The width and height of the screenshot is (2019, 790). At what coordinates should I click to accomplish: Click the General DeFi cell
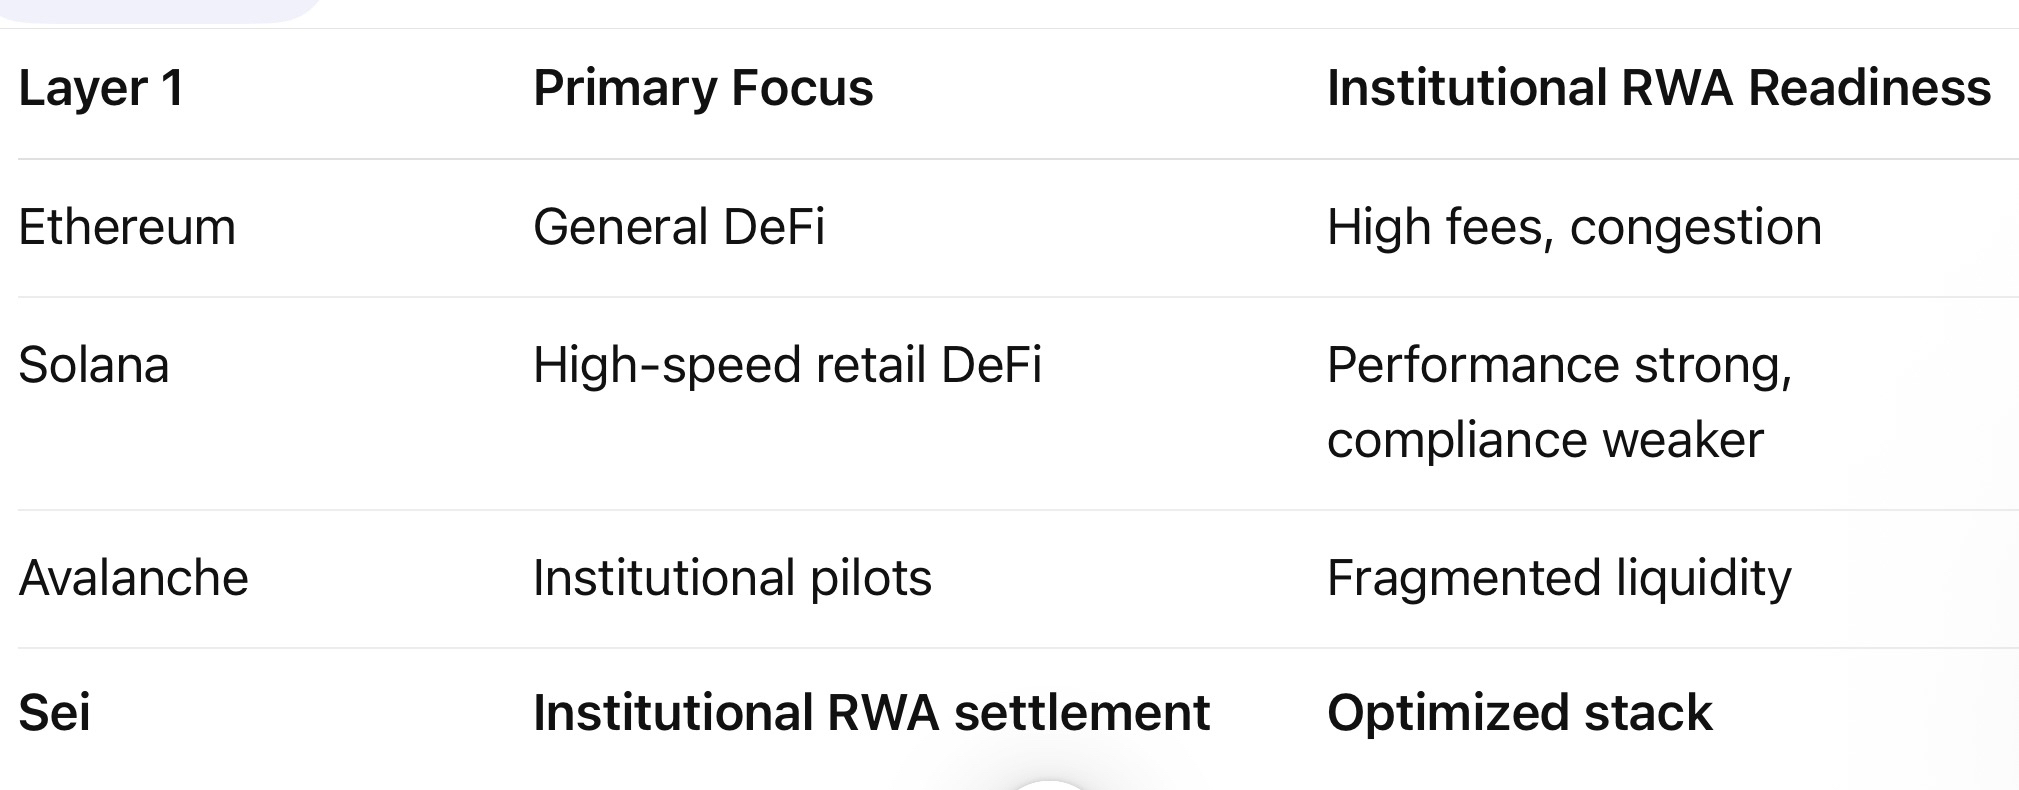(x=679, y=227)
